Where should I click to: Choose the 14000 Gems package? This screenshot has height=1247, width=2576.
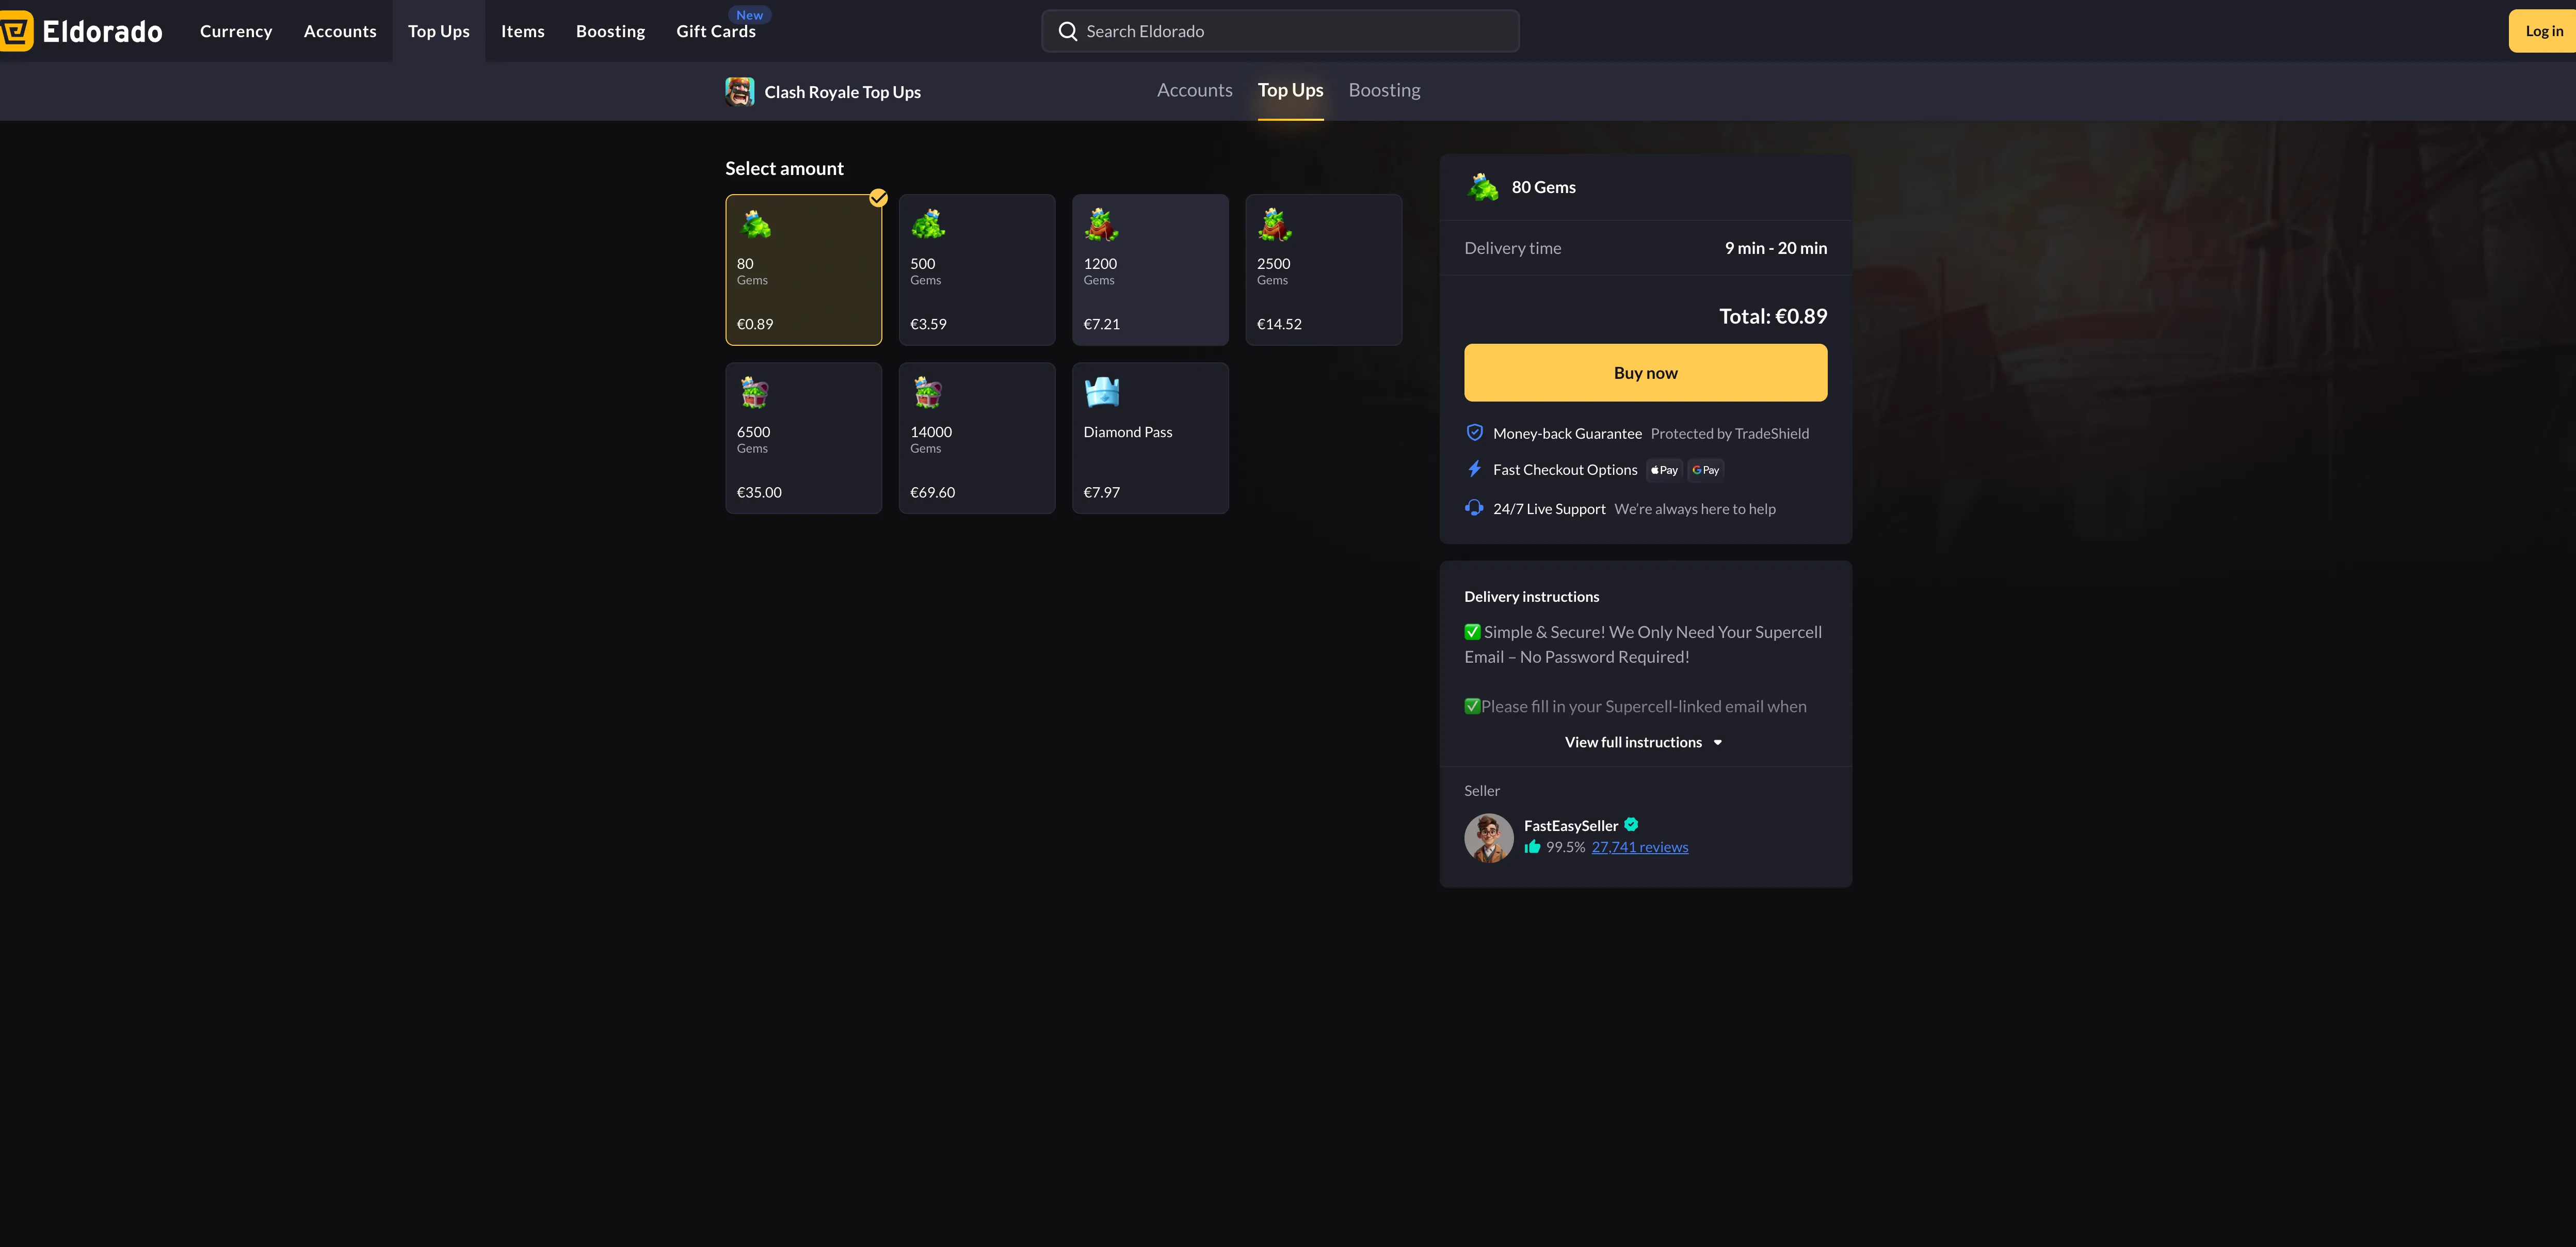[976, 438]
